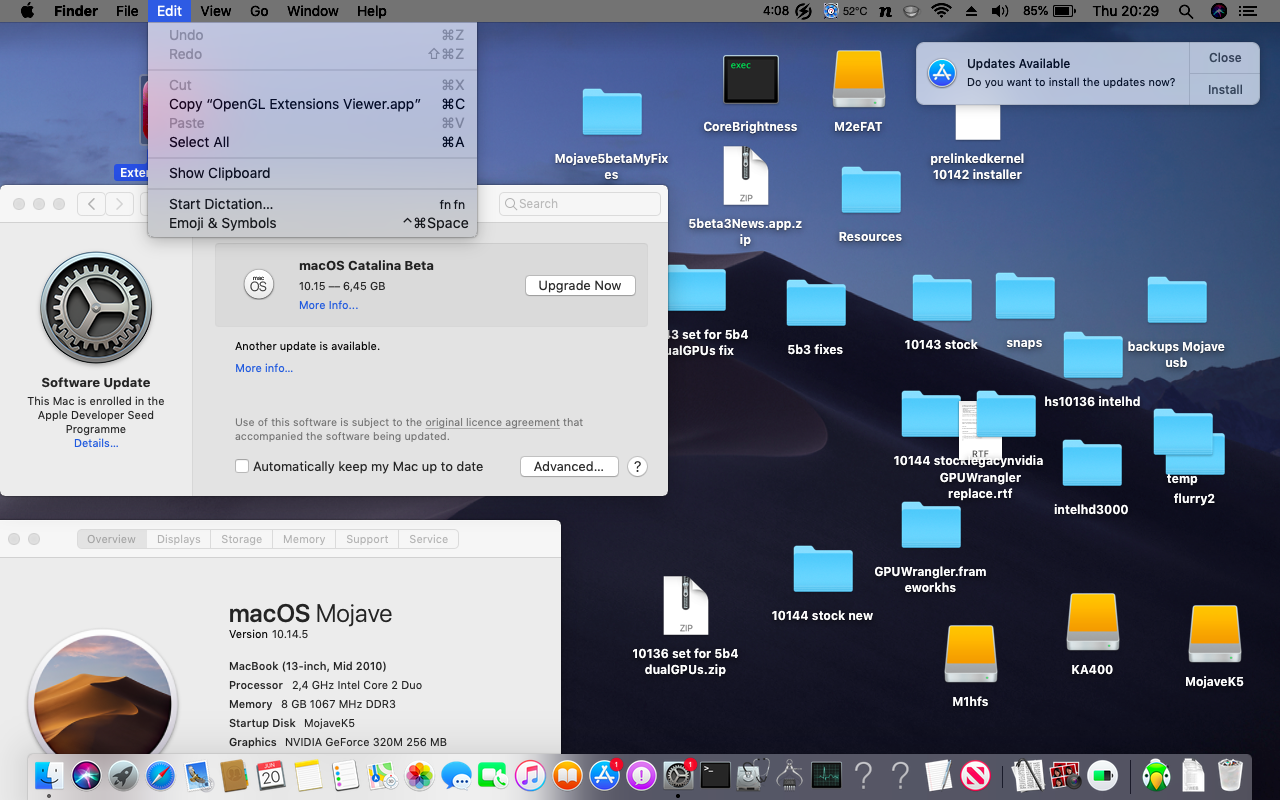Screen dimensions: 1280x800
Task: Open More Info… under macOS Catalina Beta
Action: [328, 305]
